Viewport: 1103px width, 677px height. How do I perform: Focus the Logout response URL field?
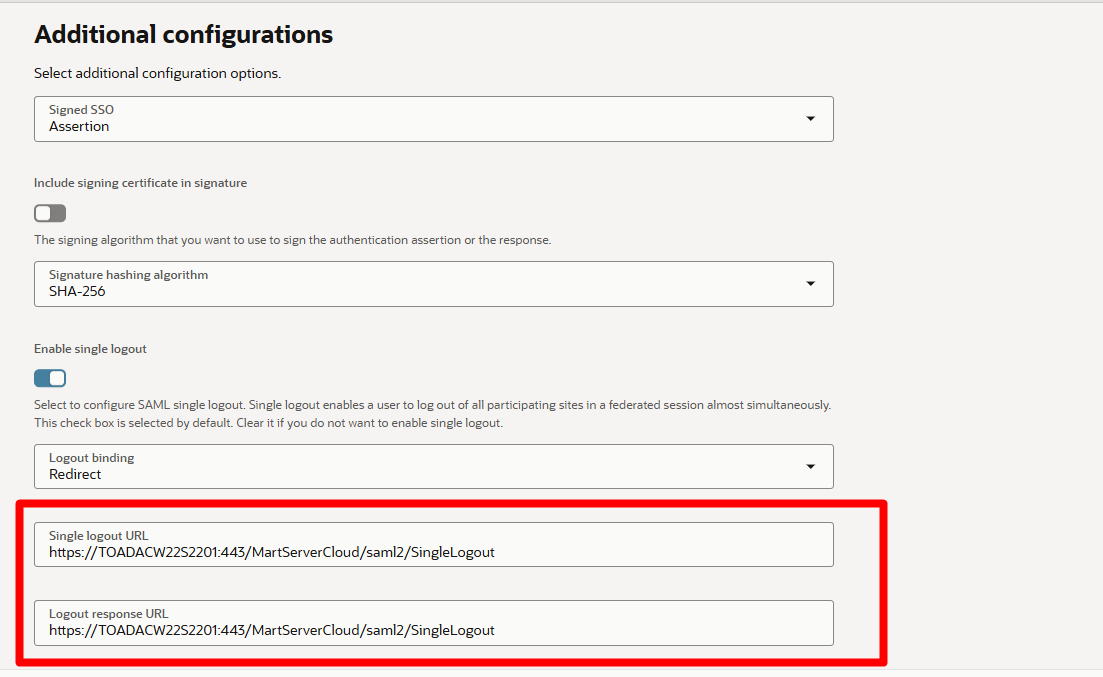tap(433, 630)
